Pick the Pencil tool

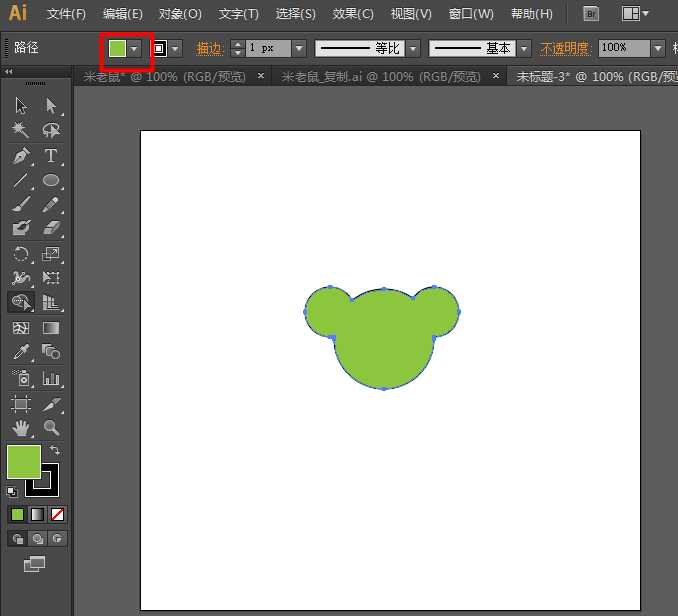click(51, 204)
